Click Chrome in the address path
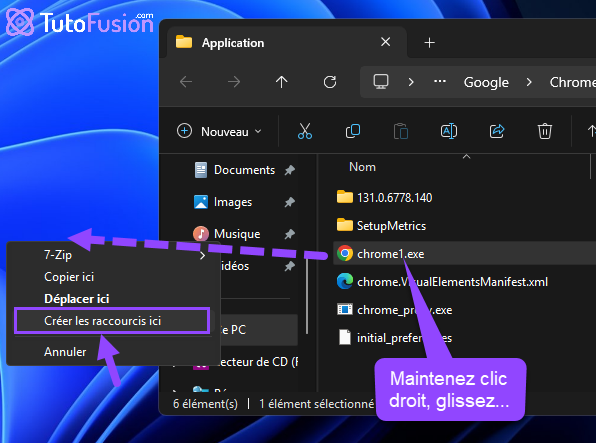The image size is (596, 443). 572,82
